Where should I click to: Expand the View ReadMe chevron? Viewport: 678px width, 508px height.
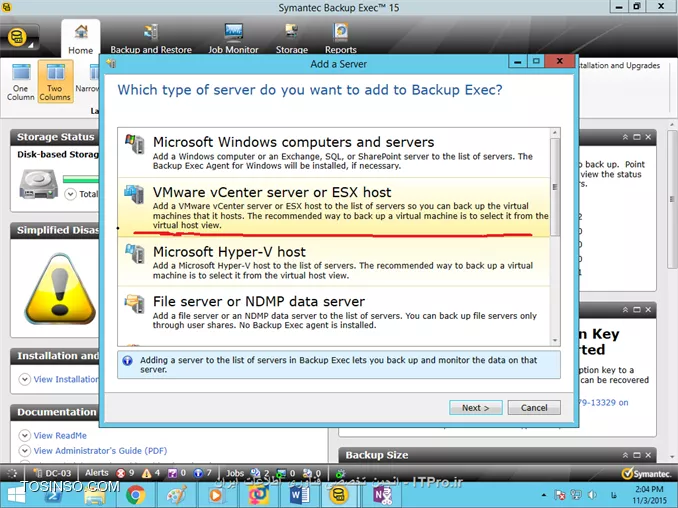point(25,435)
